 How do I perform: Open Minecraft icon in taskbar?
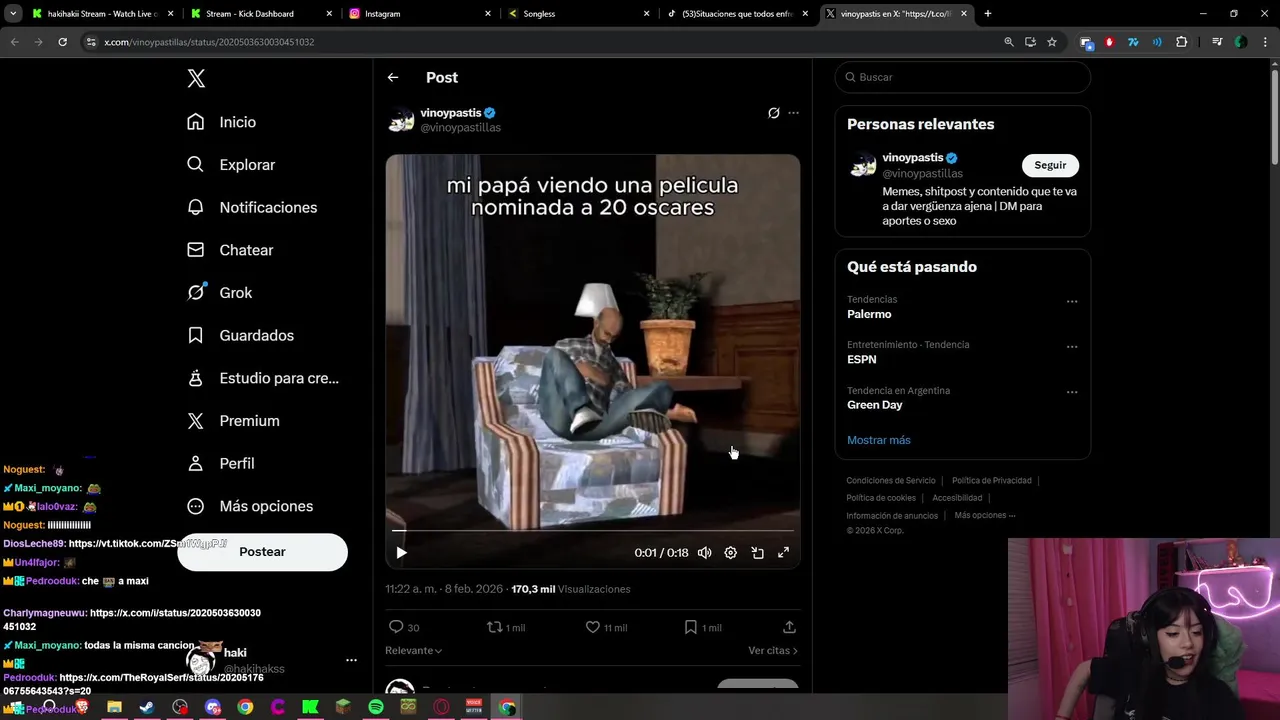343,708
